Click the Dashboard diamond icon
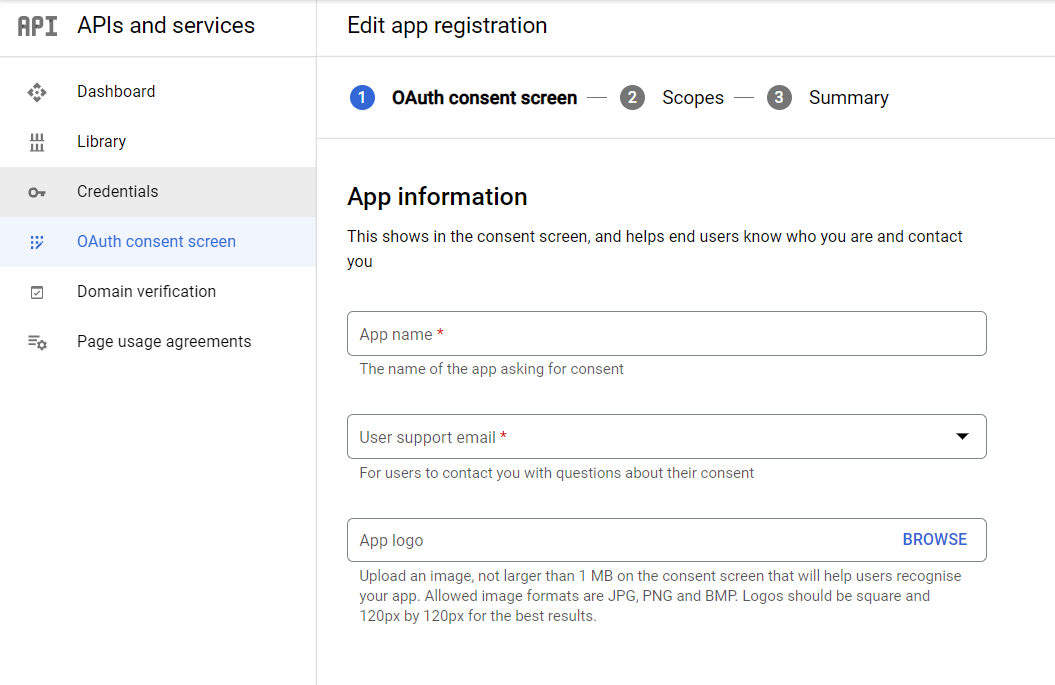1055x685 pixels. click(x=37, y=92)
